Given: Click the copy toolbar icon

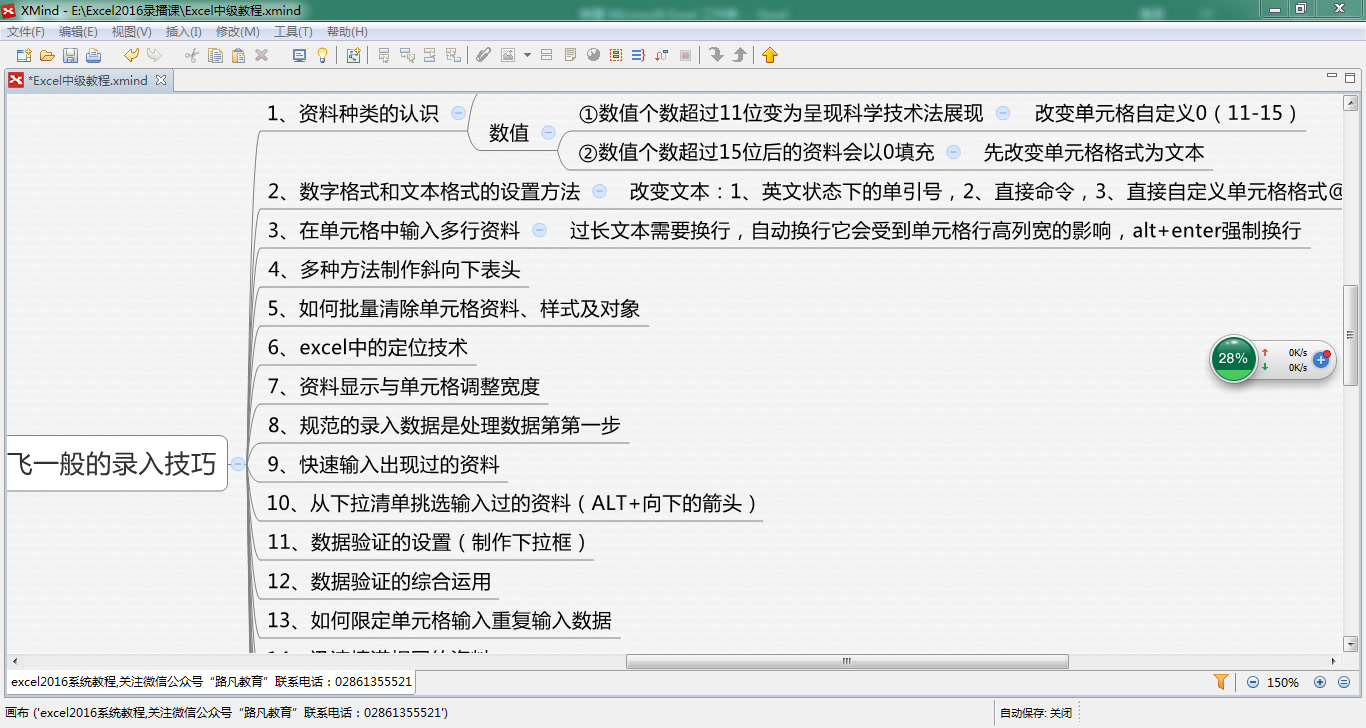Looking at the screenshot, I should [215, 55].
